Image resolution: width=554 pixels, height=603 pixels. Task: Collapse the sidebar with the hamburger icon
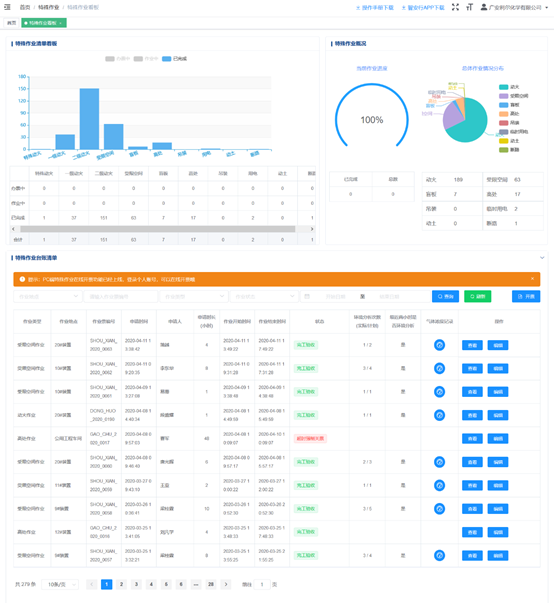pos(7,7)
